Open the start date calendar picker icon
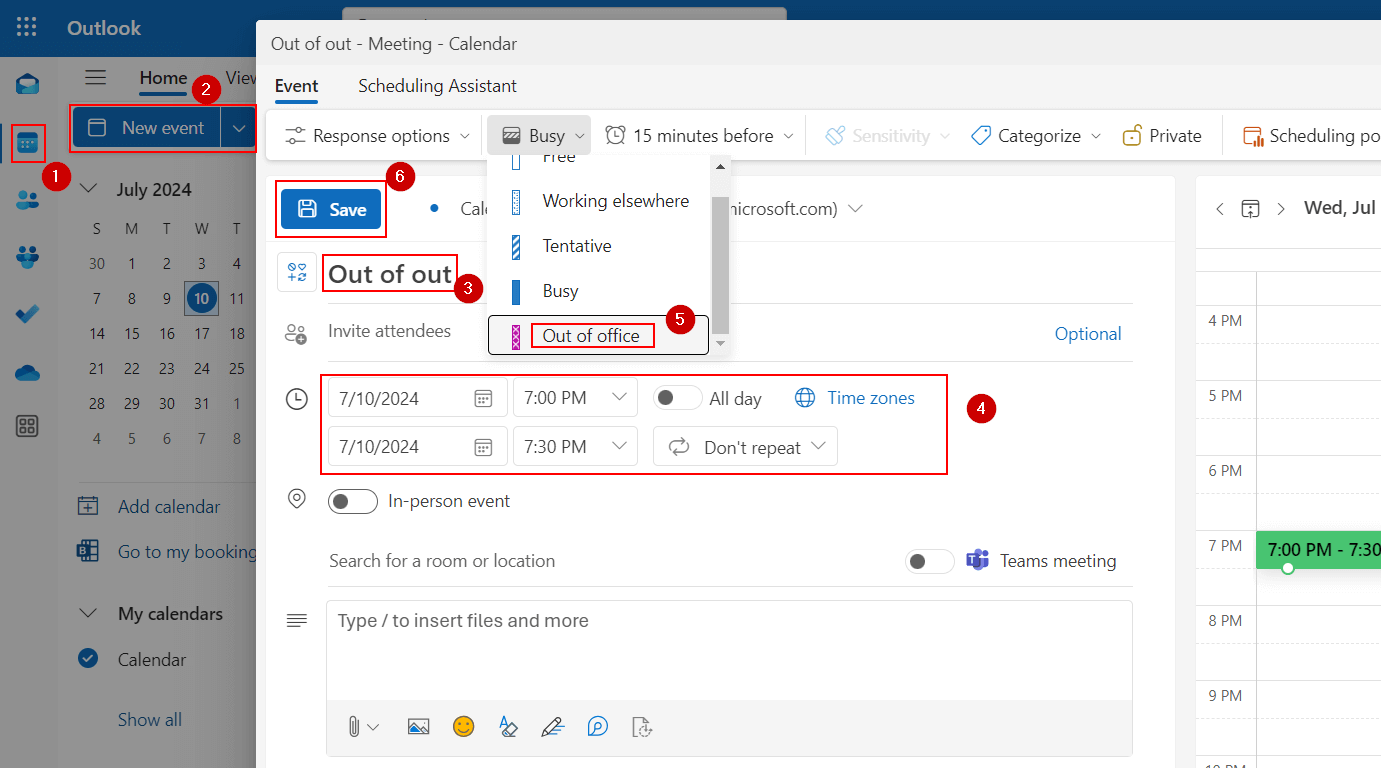Viewport: 1381px width, 768px height. (x=483, y=398)
